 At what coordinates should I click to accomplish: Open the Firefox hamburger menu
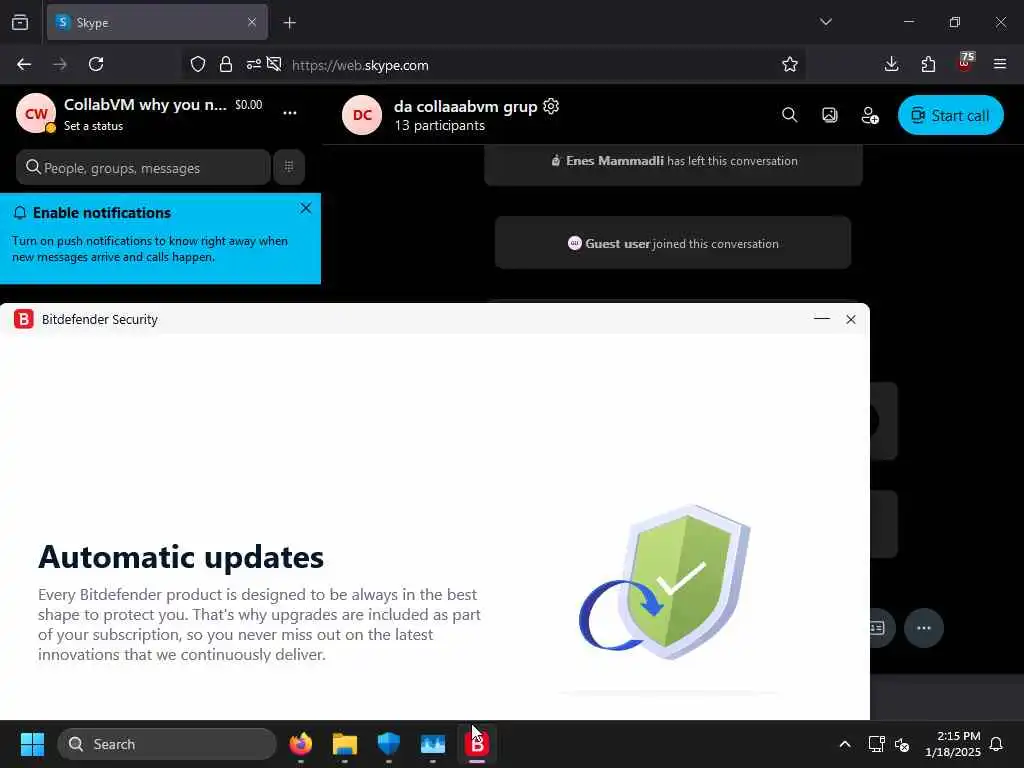point(1000,64)
